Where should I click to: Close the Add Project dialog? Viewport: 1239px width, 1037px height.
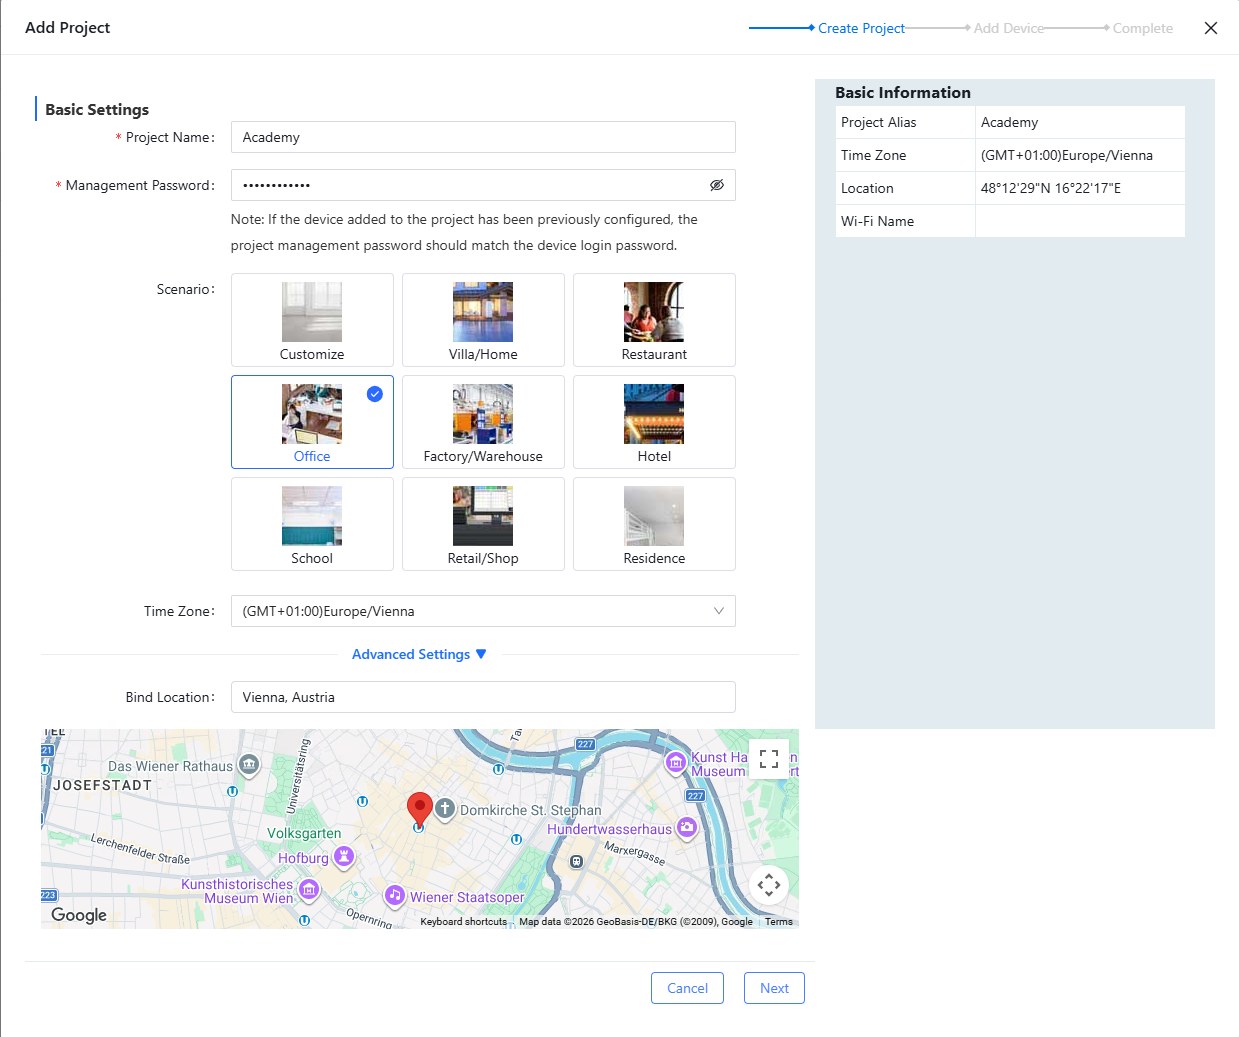[1211, 28]
